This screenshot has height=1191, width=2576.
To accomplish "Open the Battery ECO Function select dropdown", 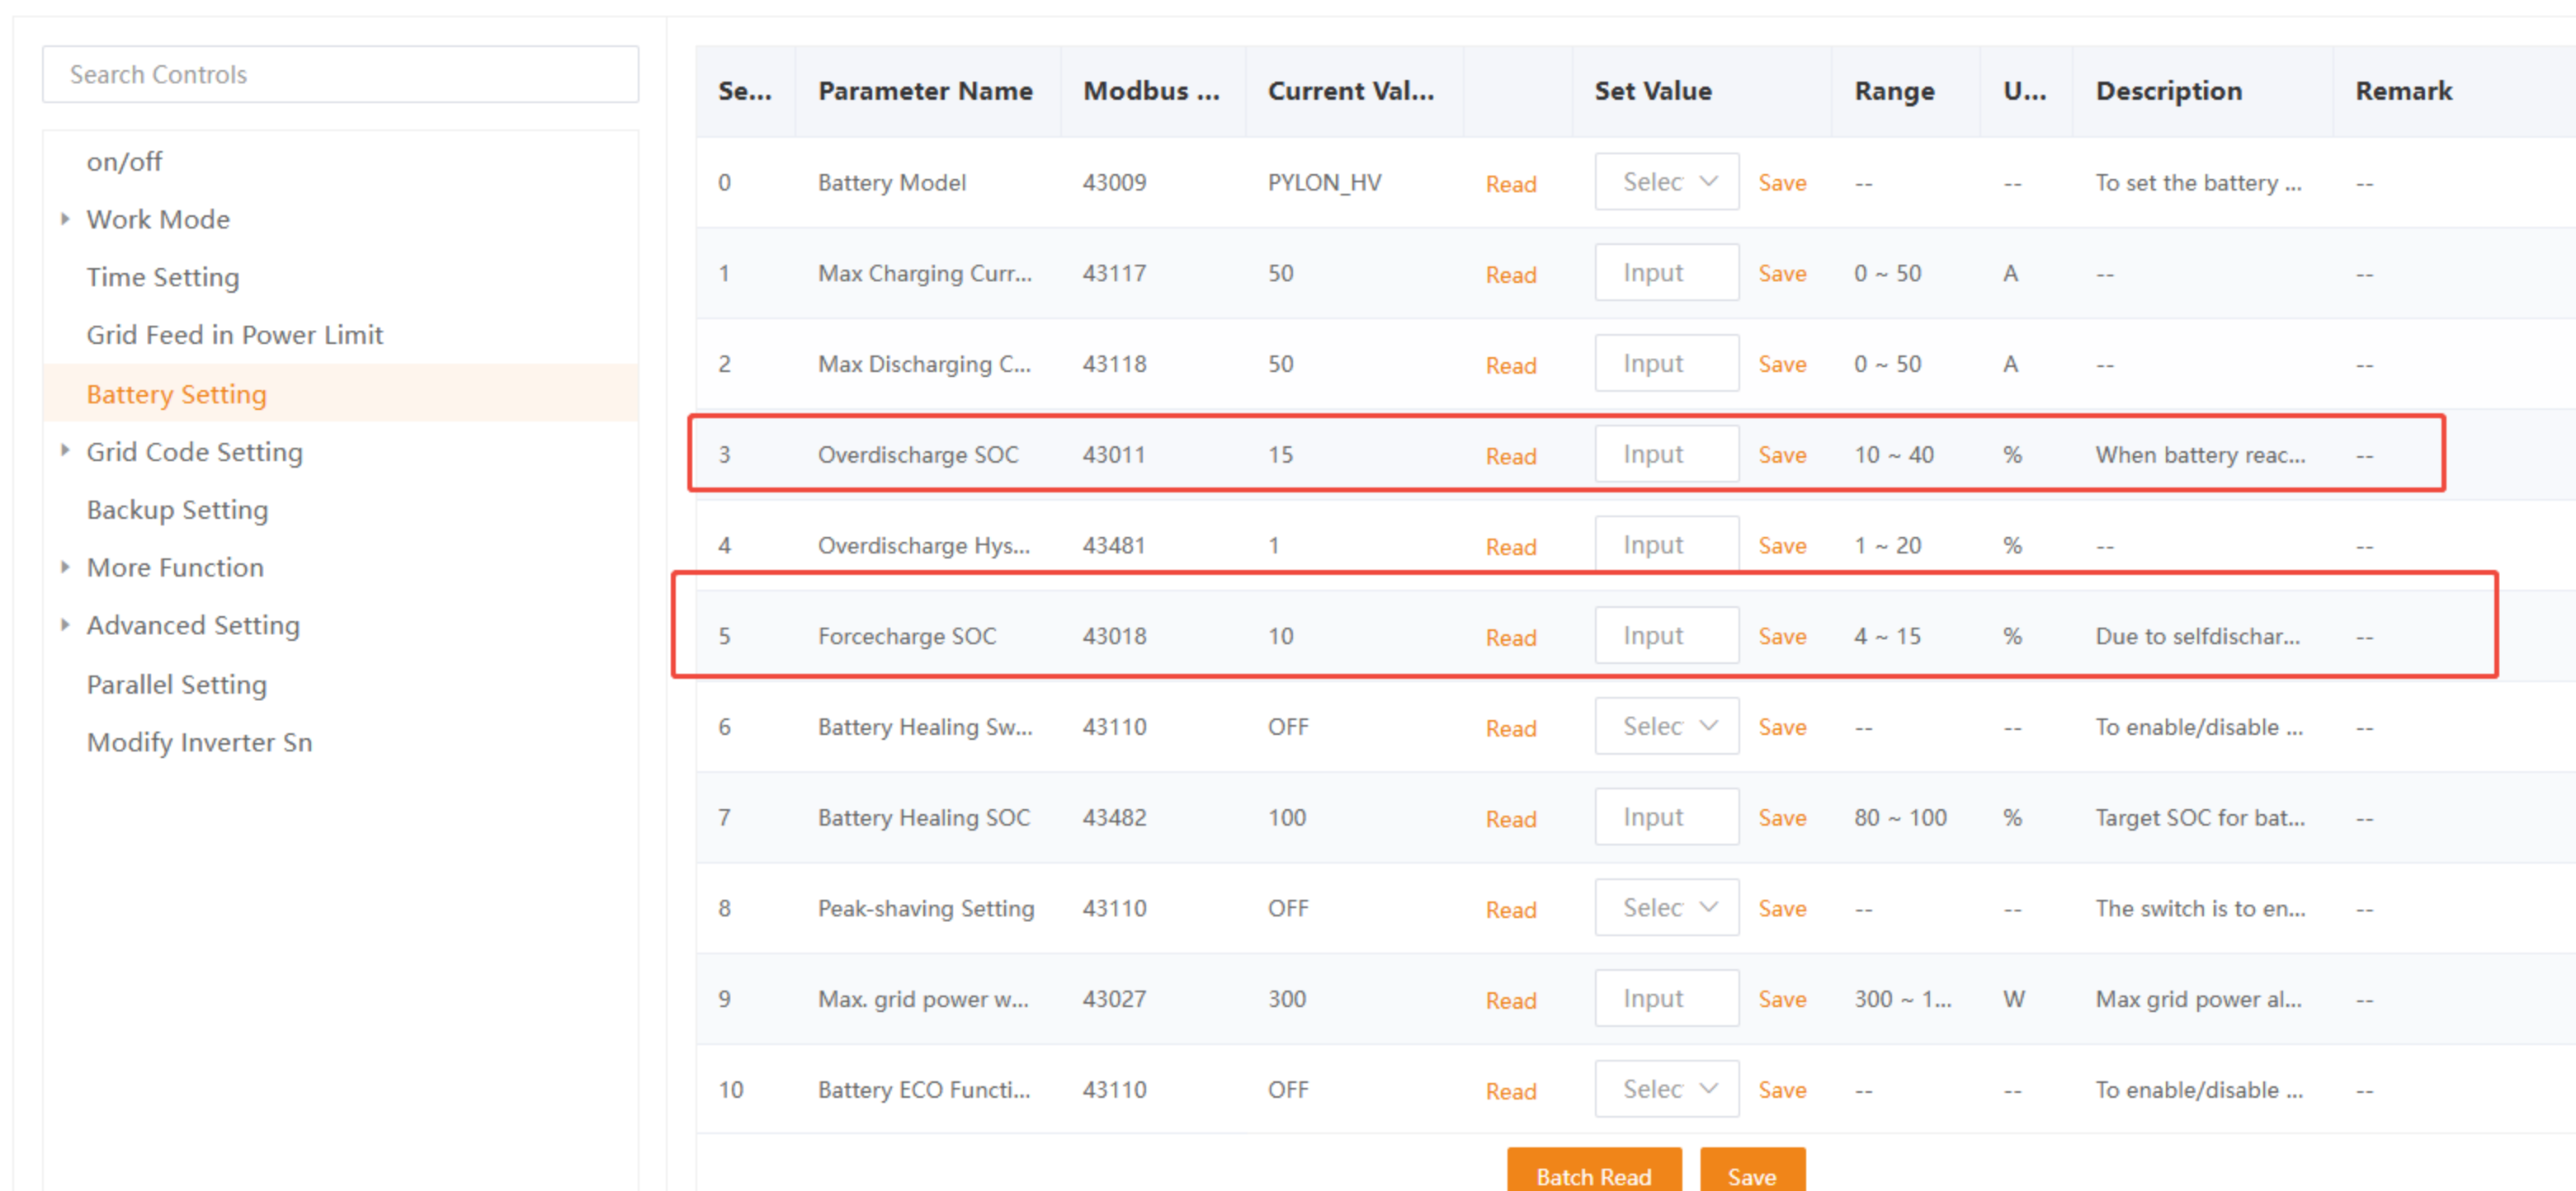I will click(1666, 1089).
